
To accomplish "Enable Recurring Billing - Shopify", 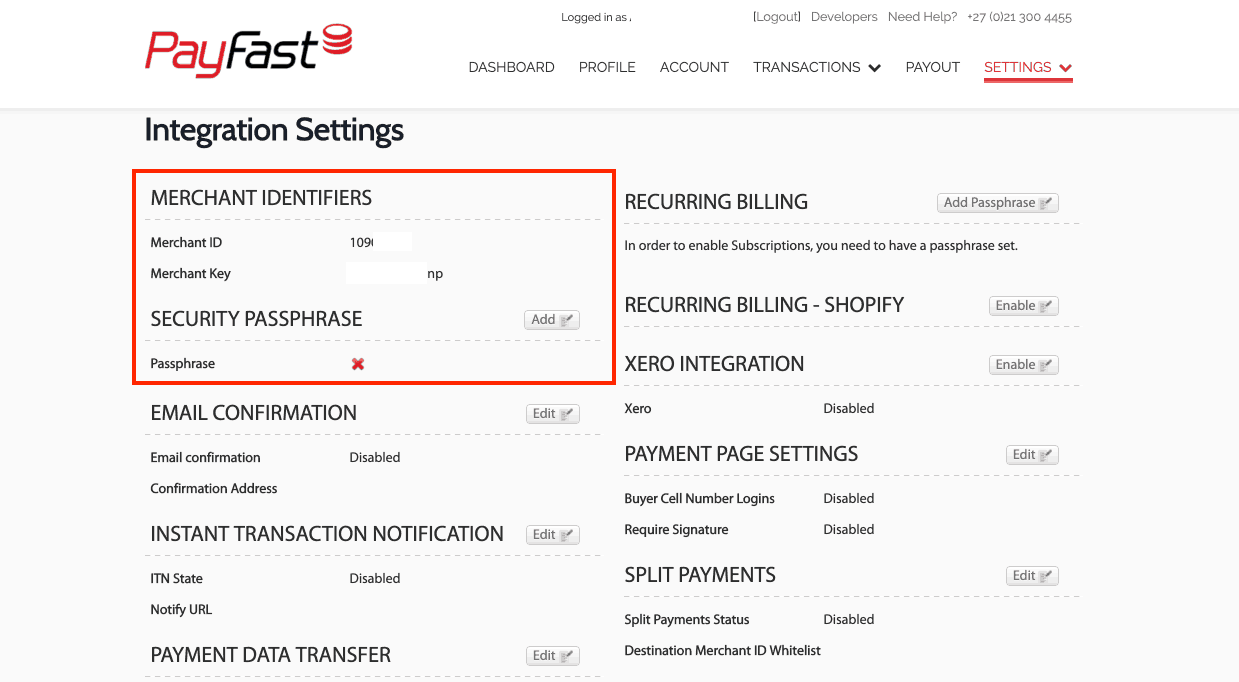I will pyautogui.click(x=1024, y=306).
